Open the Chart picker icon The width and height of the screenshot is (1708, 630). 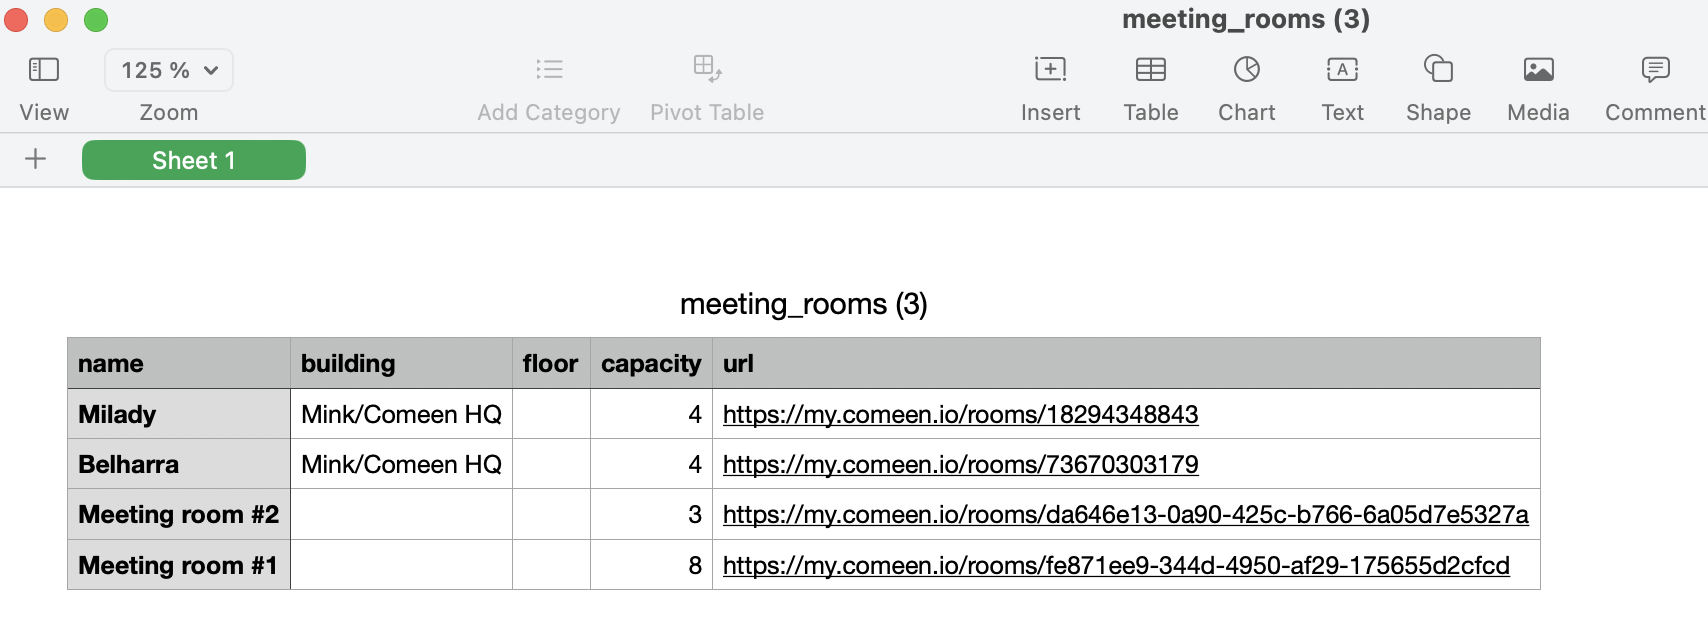[x=1247, y=69]
